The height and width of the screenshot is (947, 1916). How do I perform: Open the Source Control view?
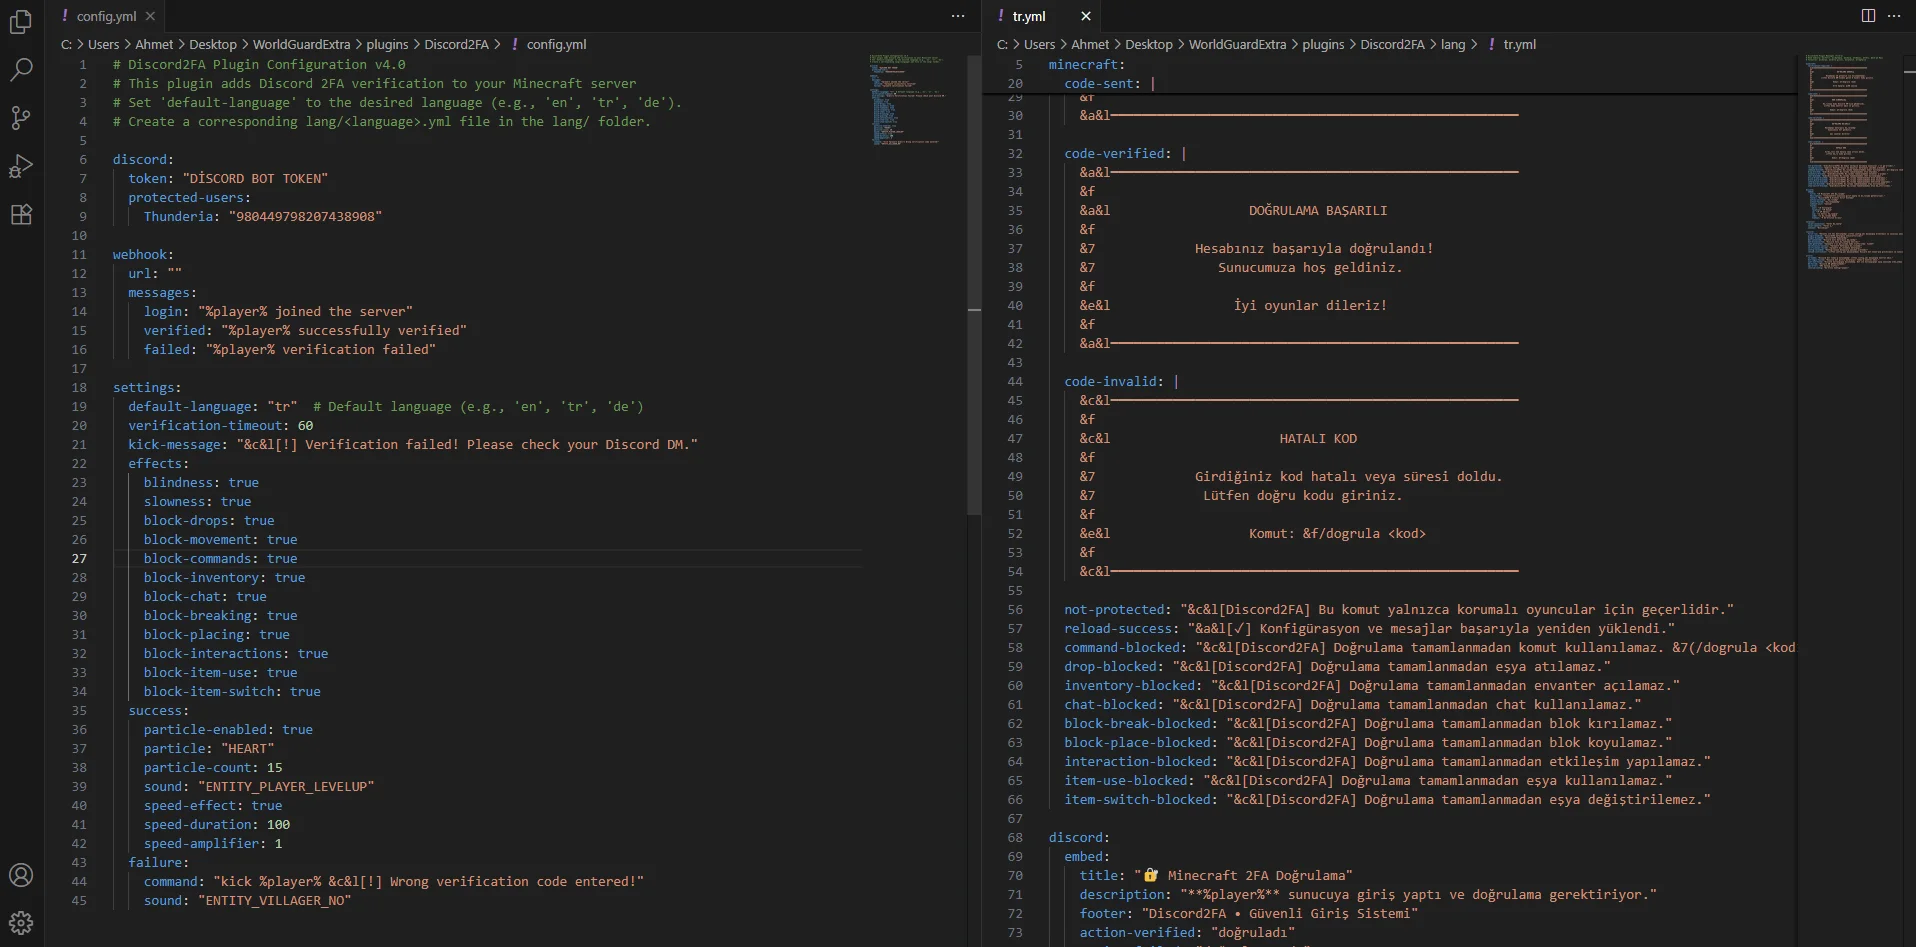[21, 118]
